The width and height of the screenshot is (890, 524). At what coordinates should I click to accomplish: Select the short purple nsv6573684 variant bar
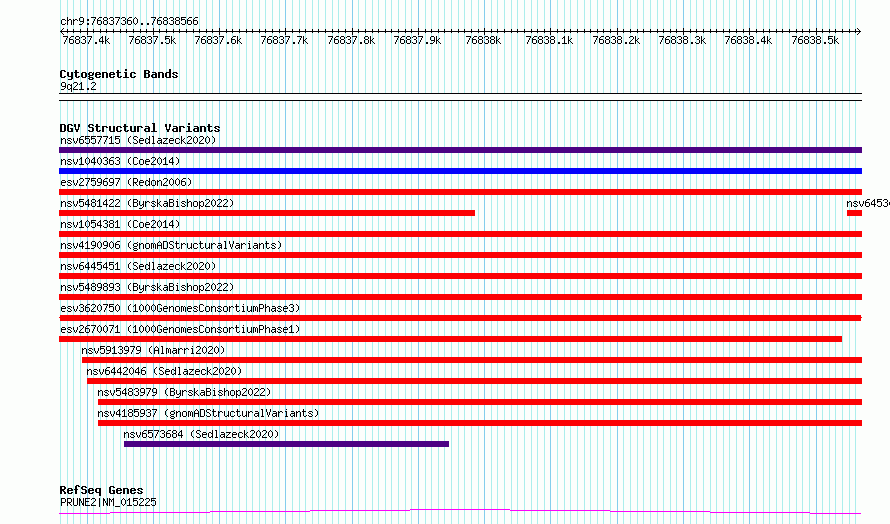286,444
